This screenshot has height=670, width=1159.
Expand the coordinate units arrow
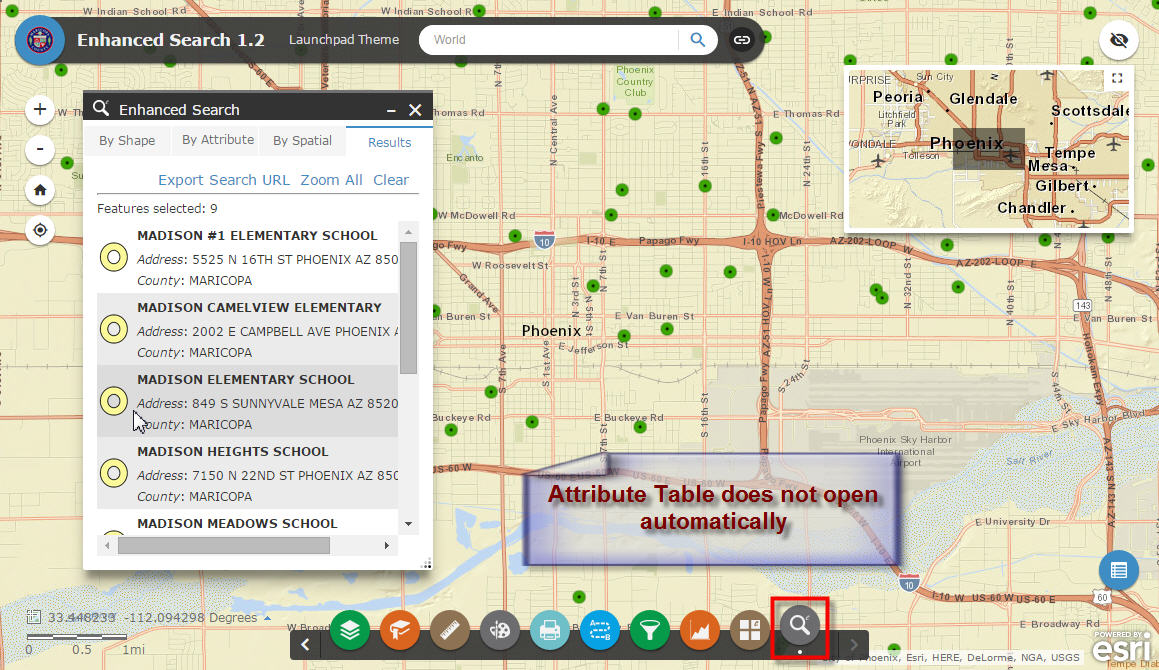tap(268, 617)
